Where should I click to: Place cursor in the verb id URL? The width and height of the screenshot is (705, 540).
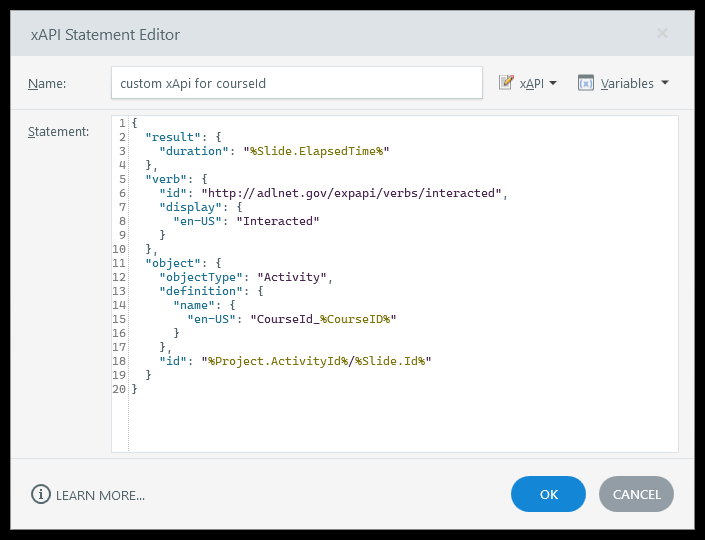coord(353,193)
